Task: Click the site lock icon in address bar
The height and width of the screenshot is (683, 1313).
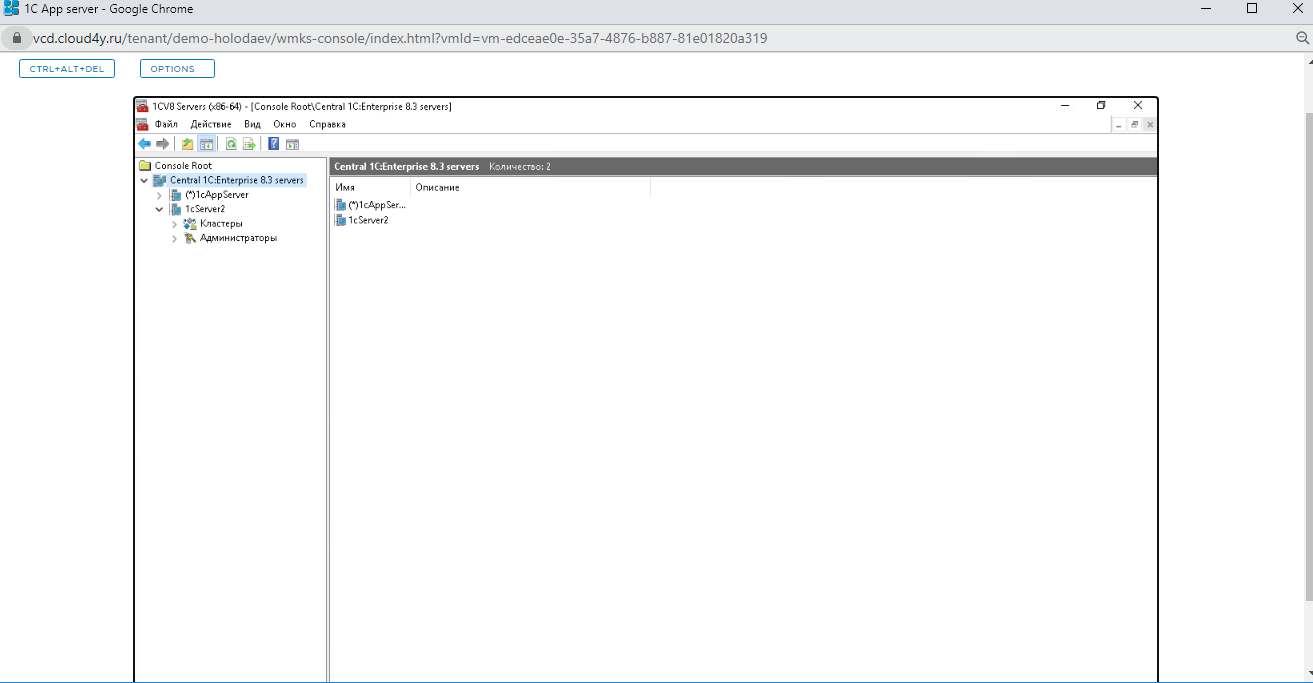Action: (16, 38)
